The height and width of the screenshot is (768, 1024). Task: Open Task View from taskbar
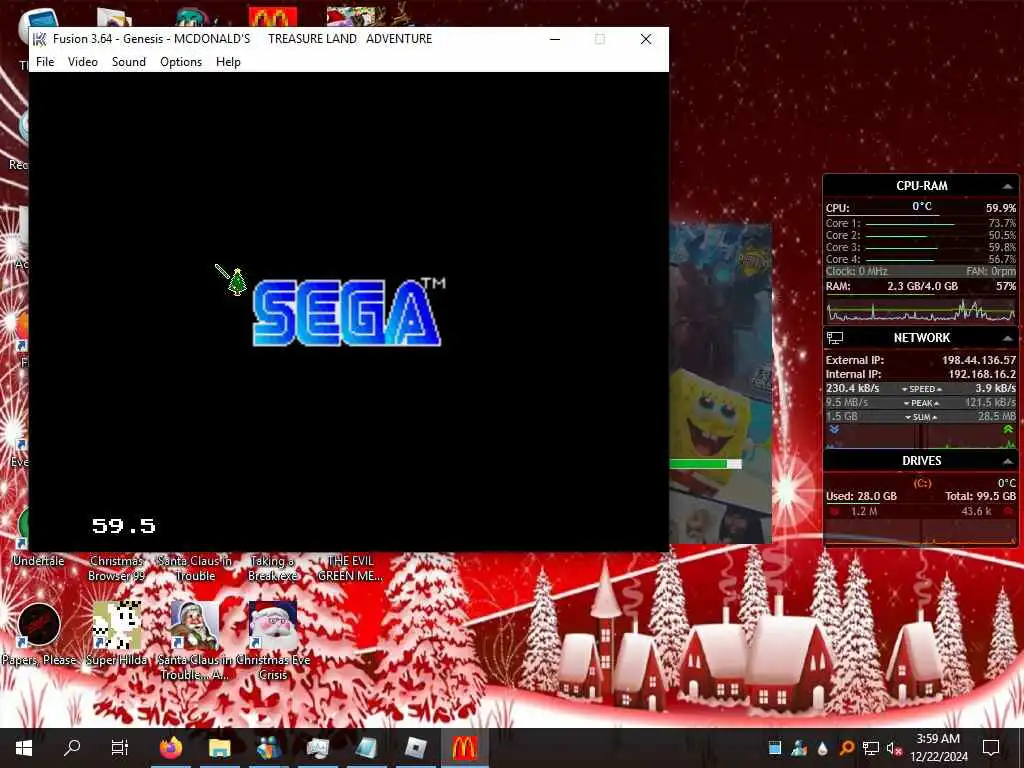pos(120,748)
